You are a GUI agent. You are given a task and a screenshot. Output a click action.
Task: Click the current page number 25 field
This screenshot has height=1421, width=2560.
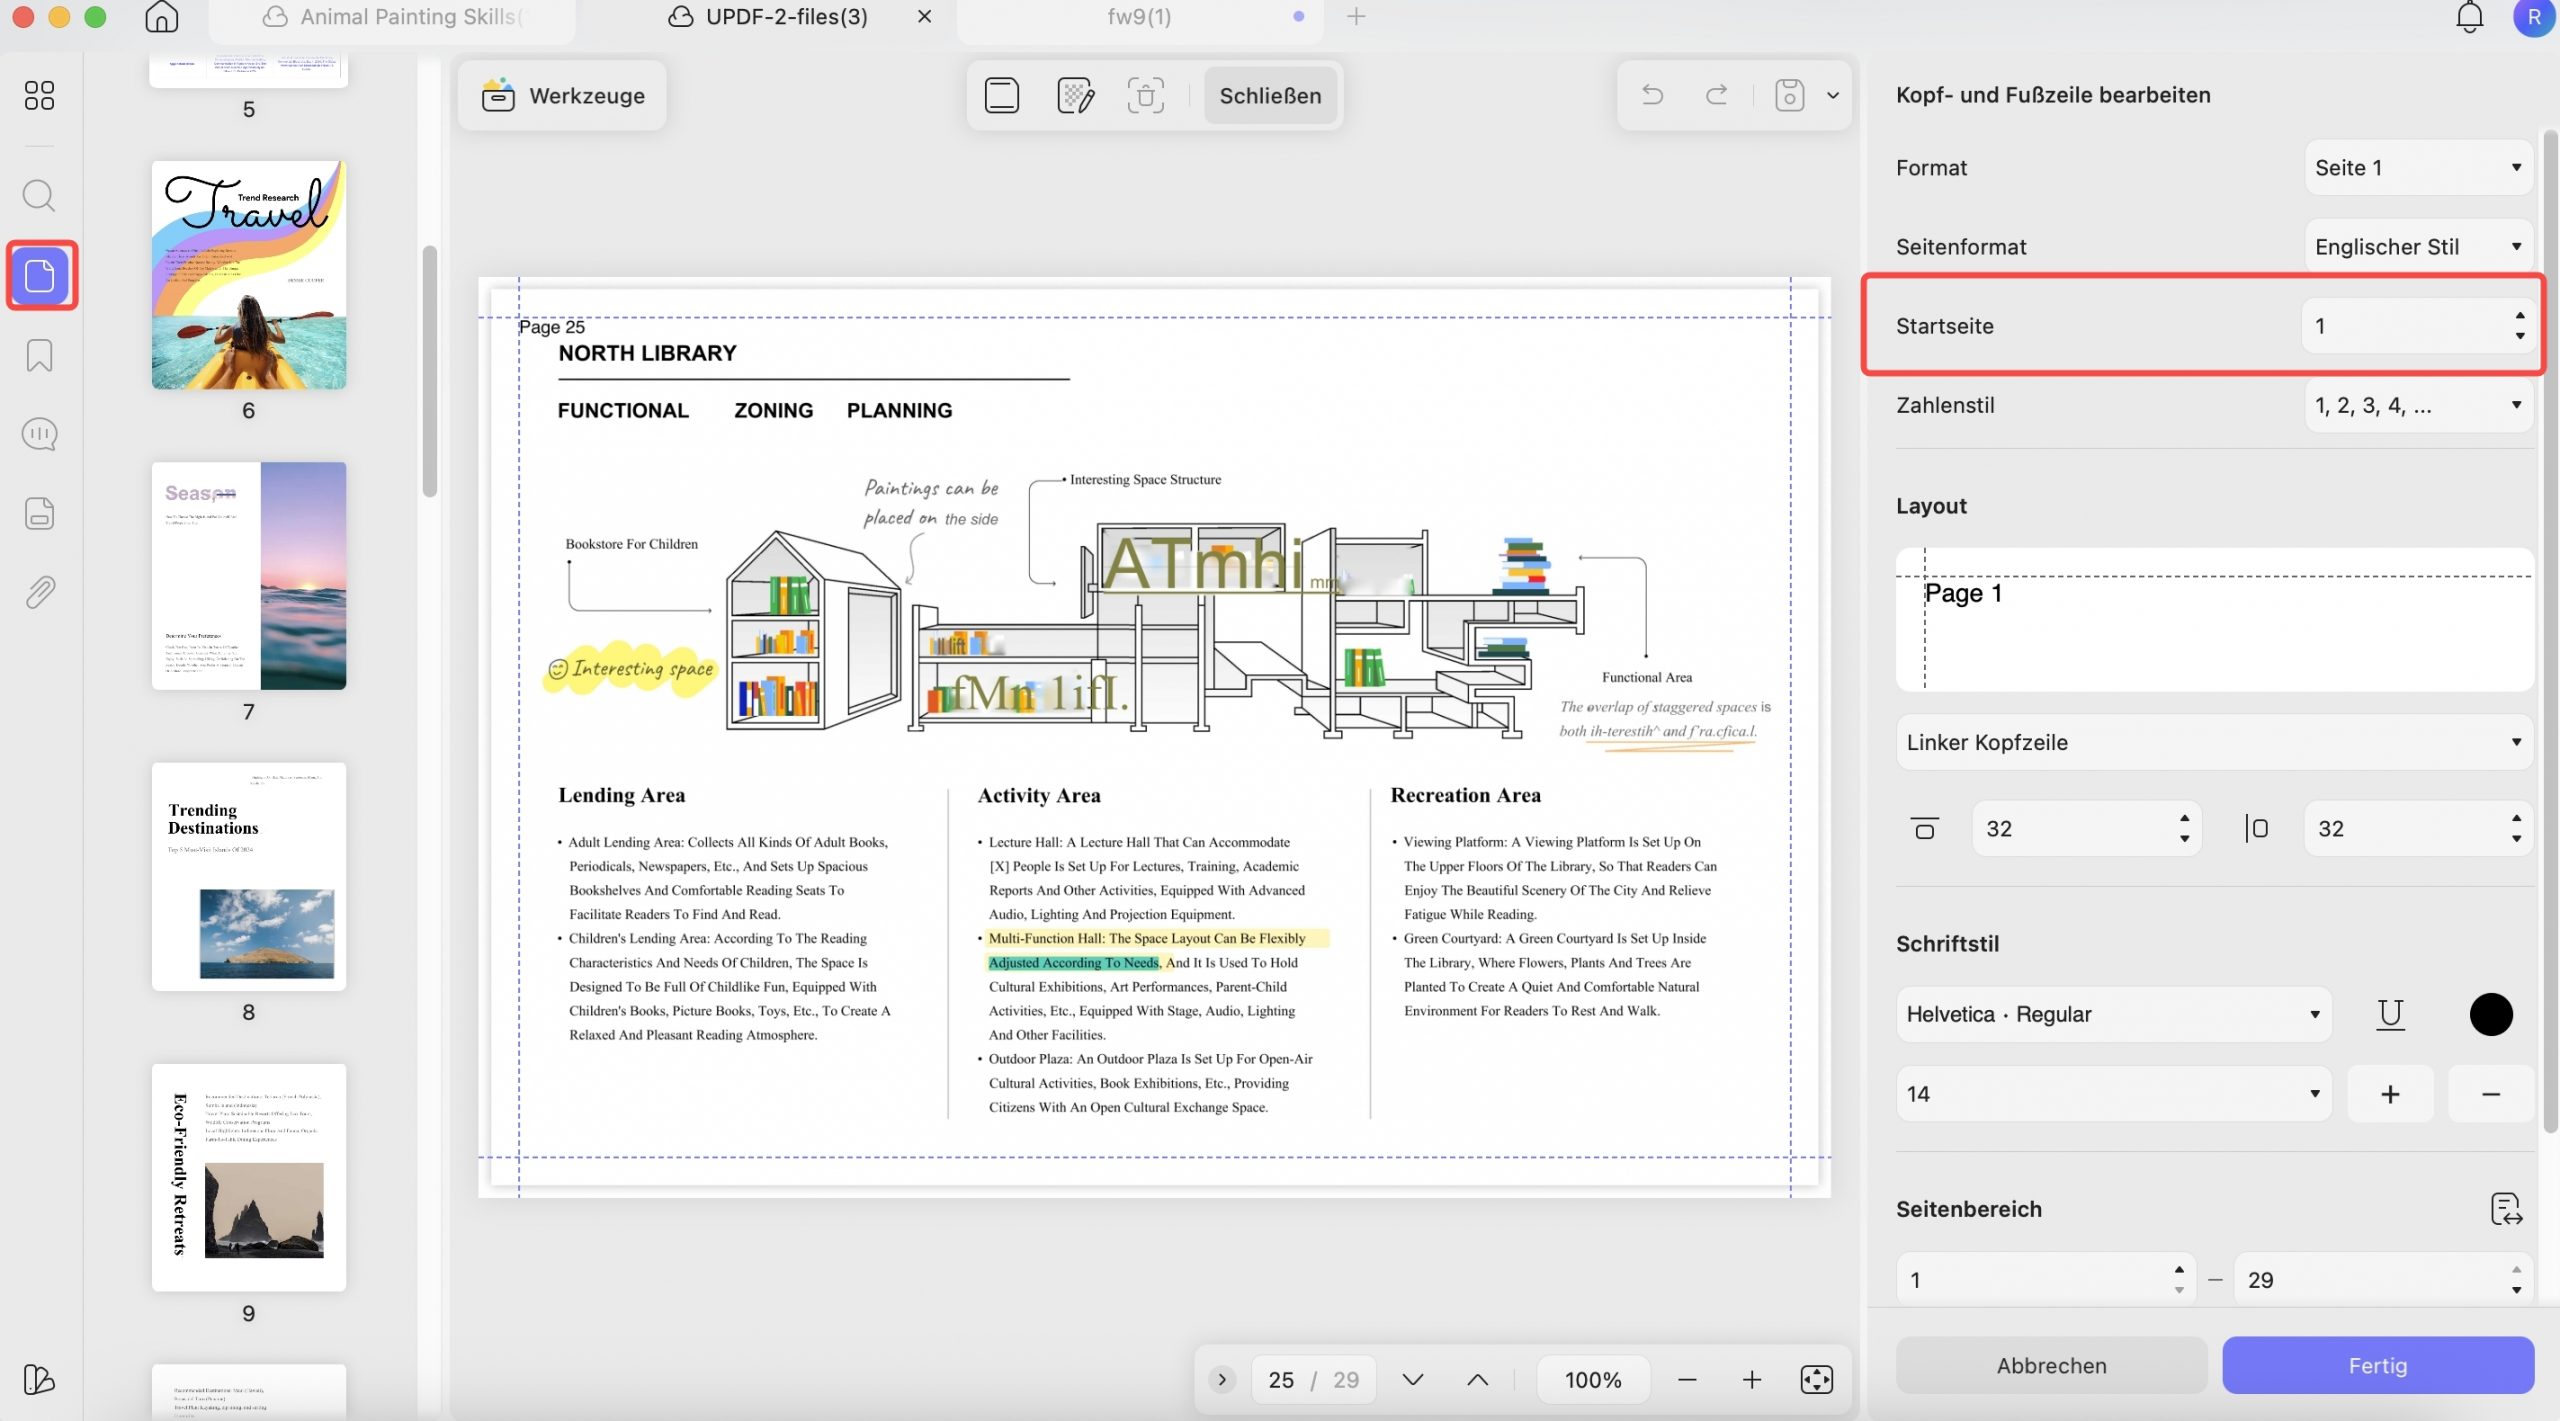pos(1281,1380)
